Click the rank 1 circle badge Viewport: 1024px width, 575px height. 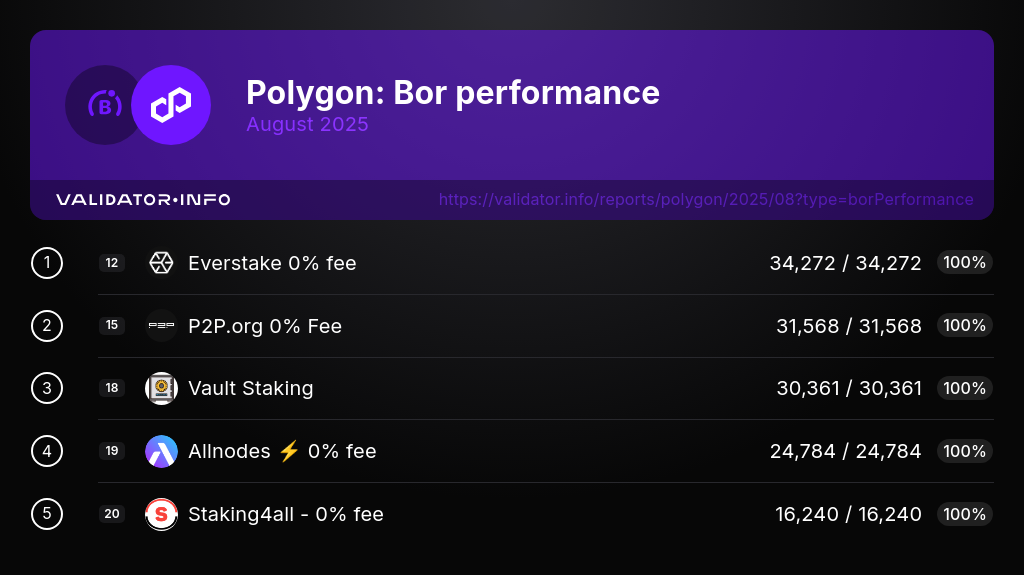tap(47, 263)
